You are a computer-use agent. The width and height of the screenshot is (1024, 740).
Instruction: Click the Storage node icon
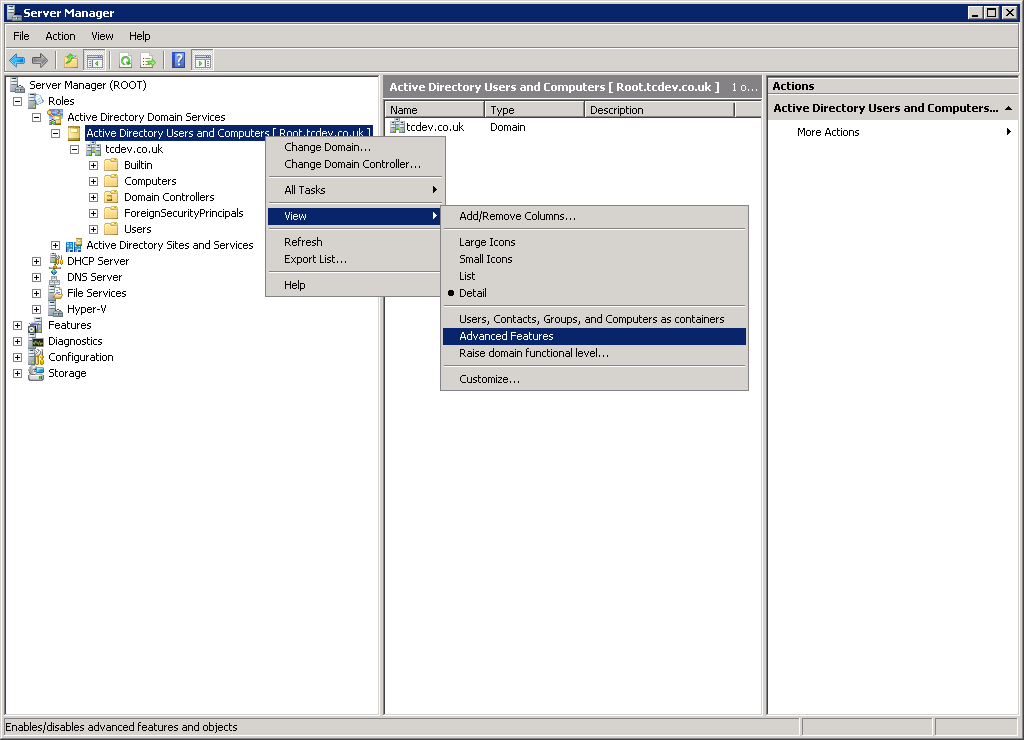[x=36, y=373]
